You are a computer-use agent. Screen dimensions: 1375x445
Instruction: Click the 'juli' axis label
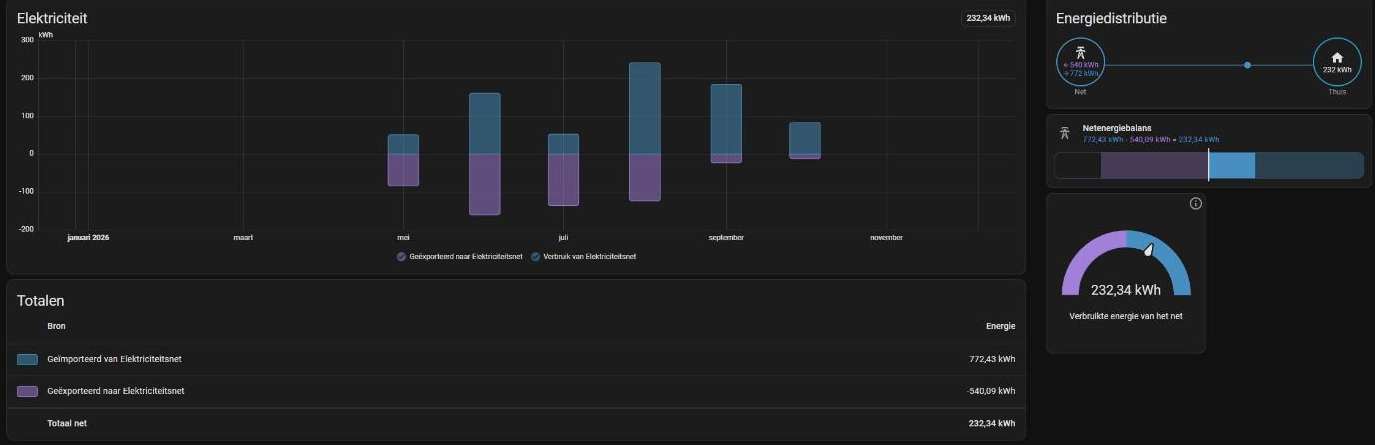click(563, 237)
